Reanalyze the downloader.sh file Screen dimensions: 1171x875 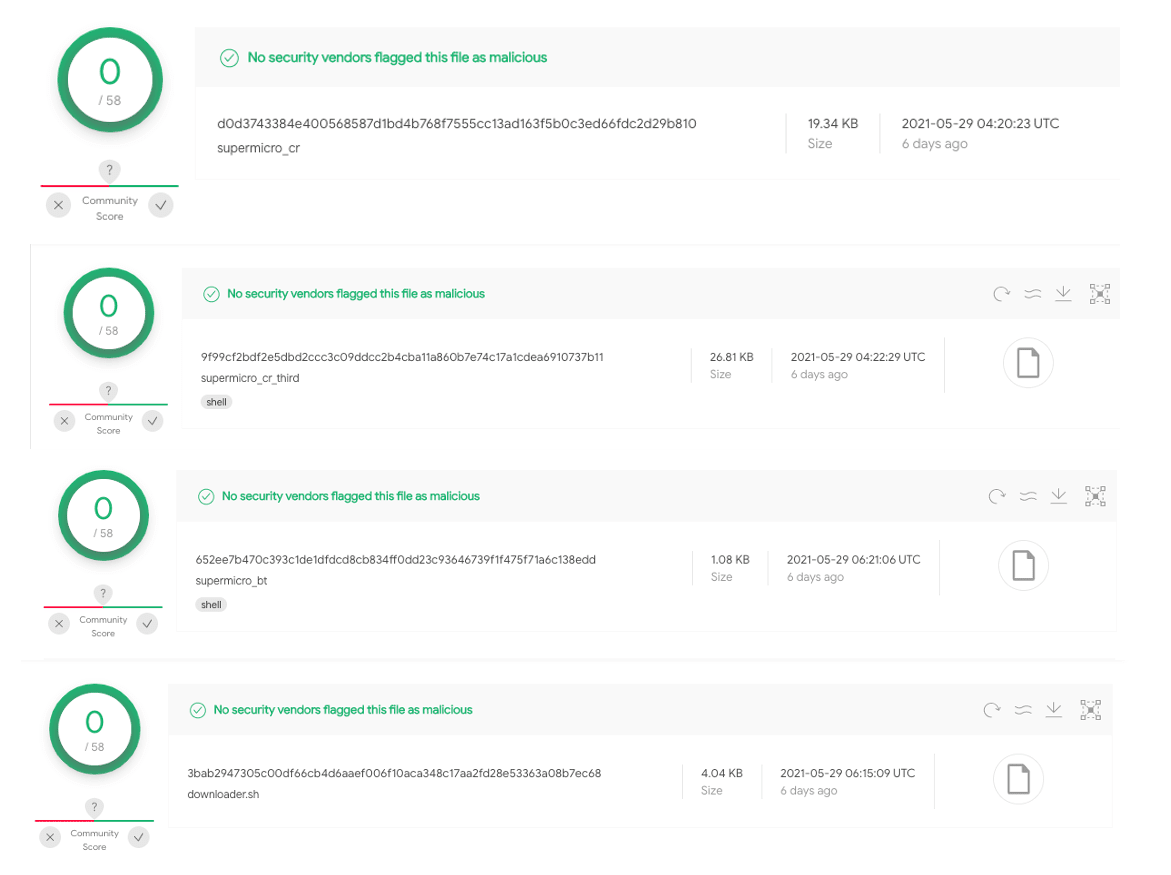pos(991,710)
